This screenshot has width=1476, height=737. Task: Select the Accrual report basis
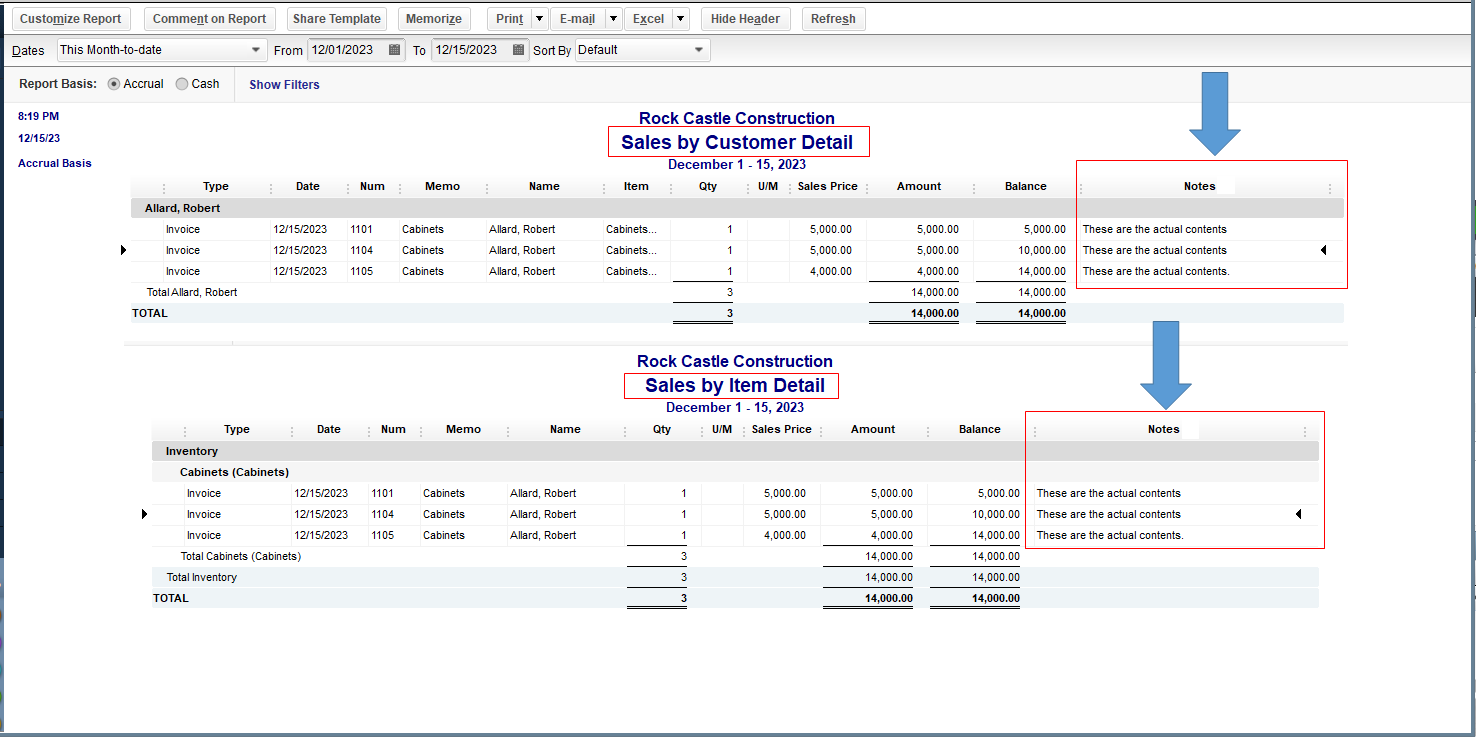[113, 84]
